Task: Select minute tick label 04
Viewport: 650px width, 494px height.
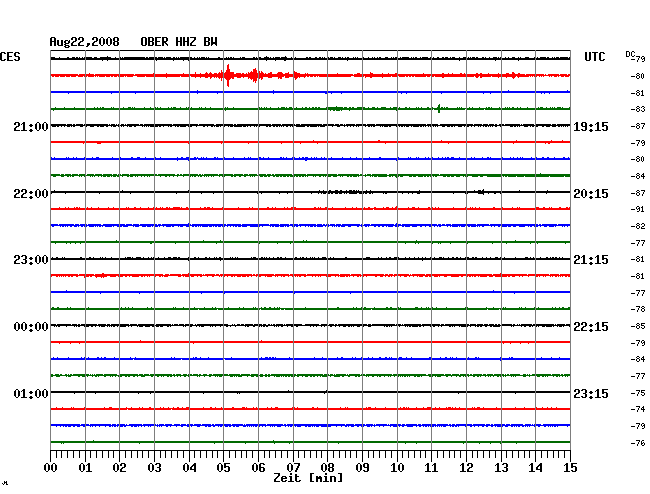Action: click(x=189, y=467)
